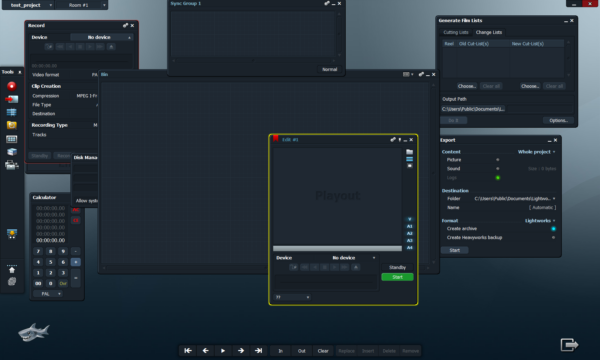Click the home icon in Tools panel
Screen dimensions: 600x360
12,270
